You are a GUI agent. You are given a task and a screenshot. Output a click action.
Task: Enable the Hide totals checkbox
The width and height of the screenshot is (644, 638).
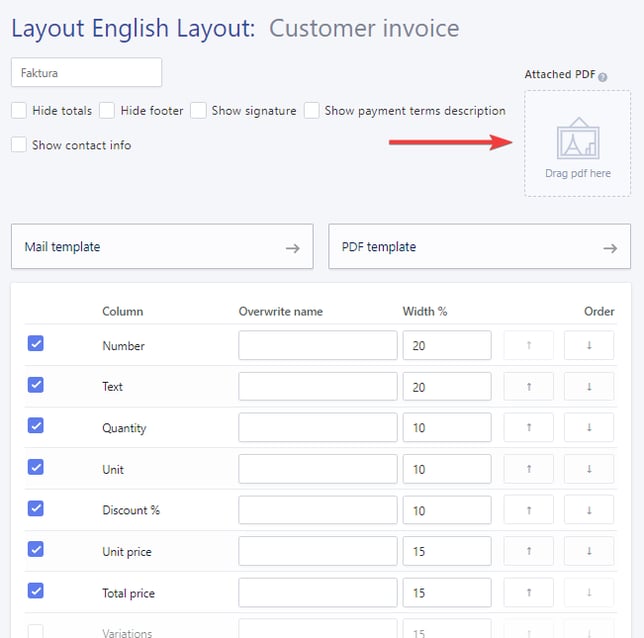(x=19, y=111)
